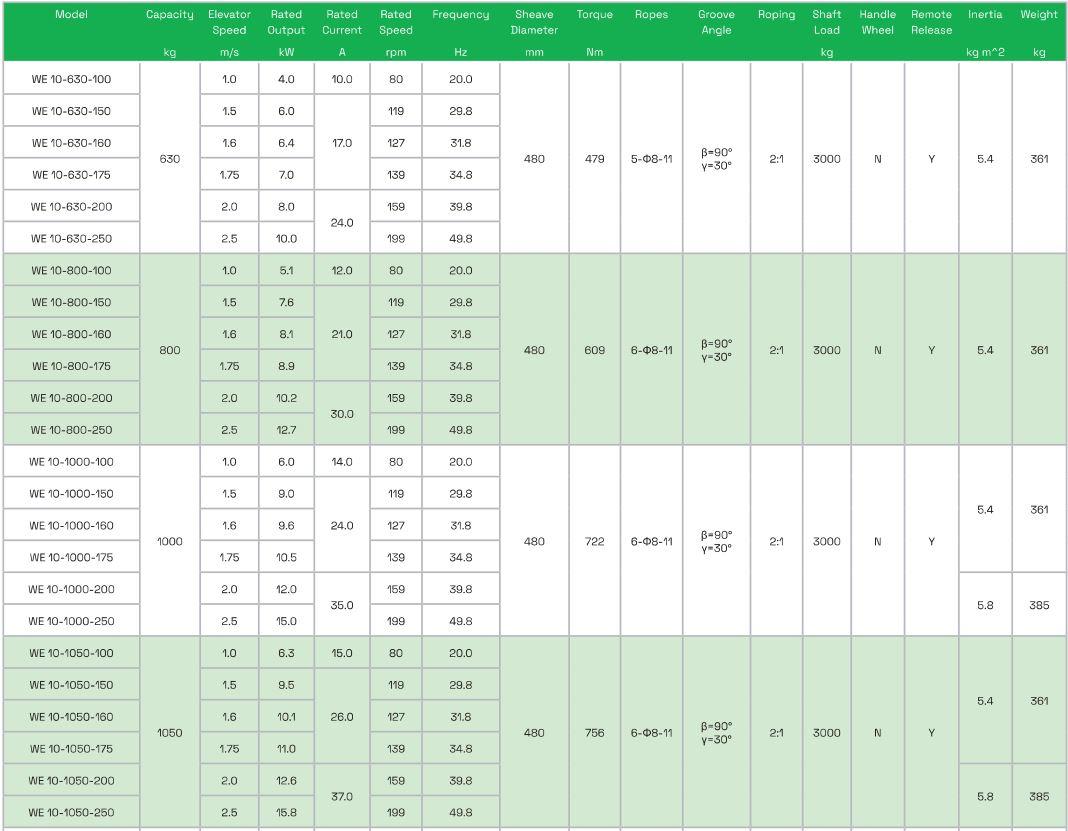Click WE 10-1000-200 model name
1068x831 pixels.
(x=71, y=589)
